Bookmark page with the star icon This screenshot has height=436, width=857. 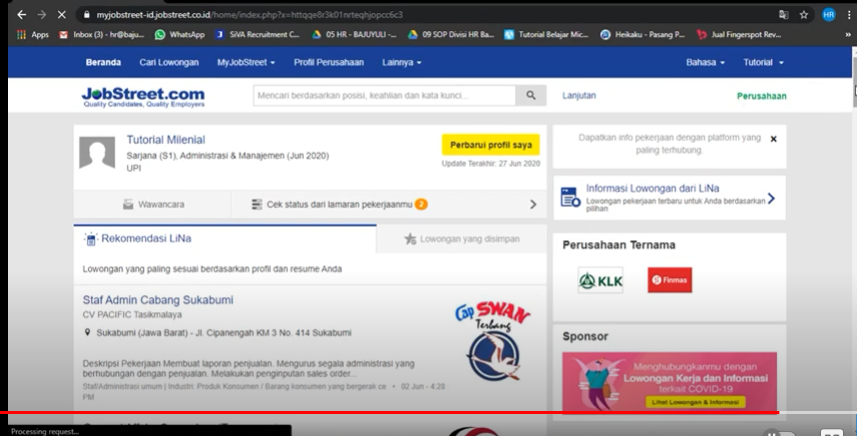tap(804, 15)
